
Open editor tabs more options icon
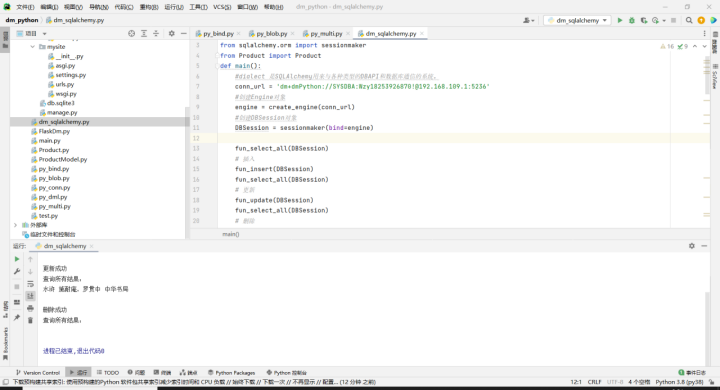(x=704, y=34)
